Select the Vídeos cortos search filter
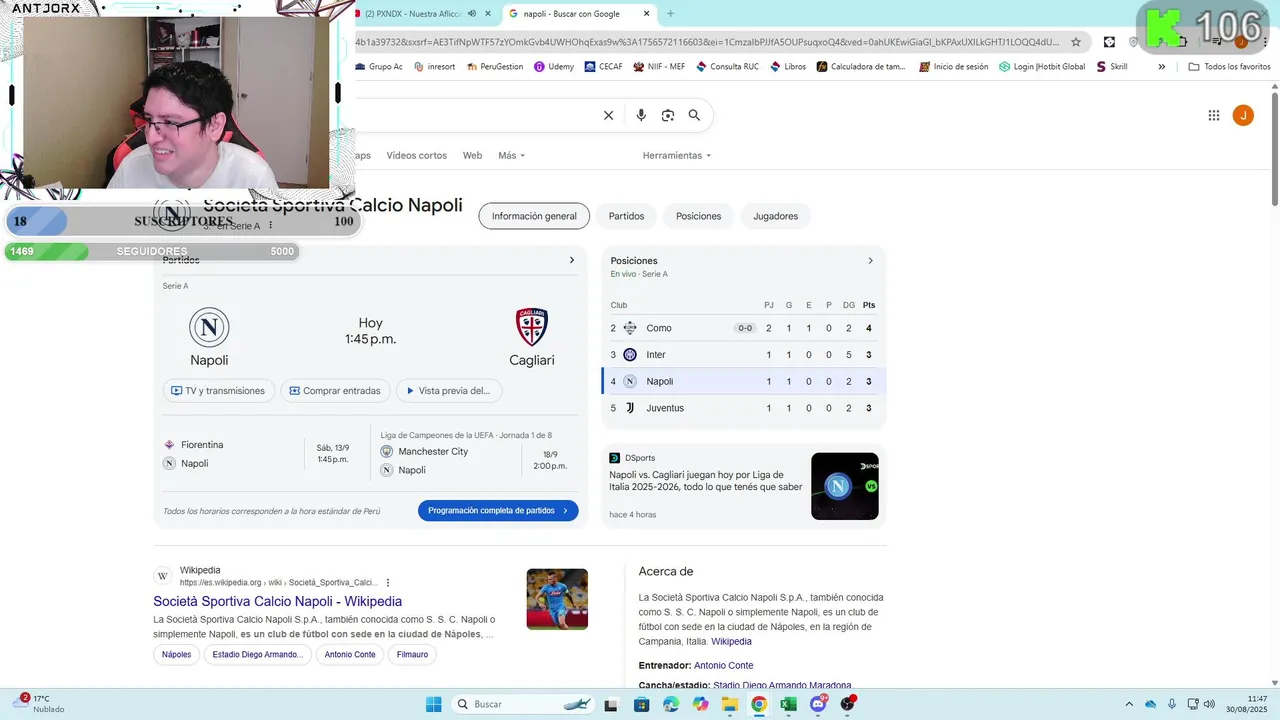Screen dimensions: 1280x720 click(417, 155)
